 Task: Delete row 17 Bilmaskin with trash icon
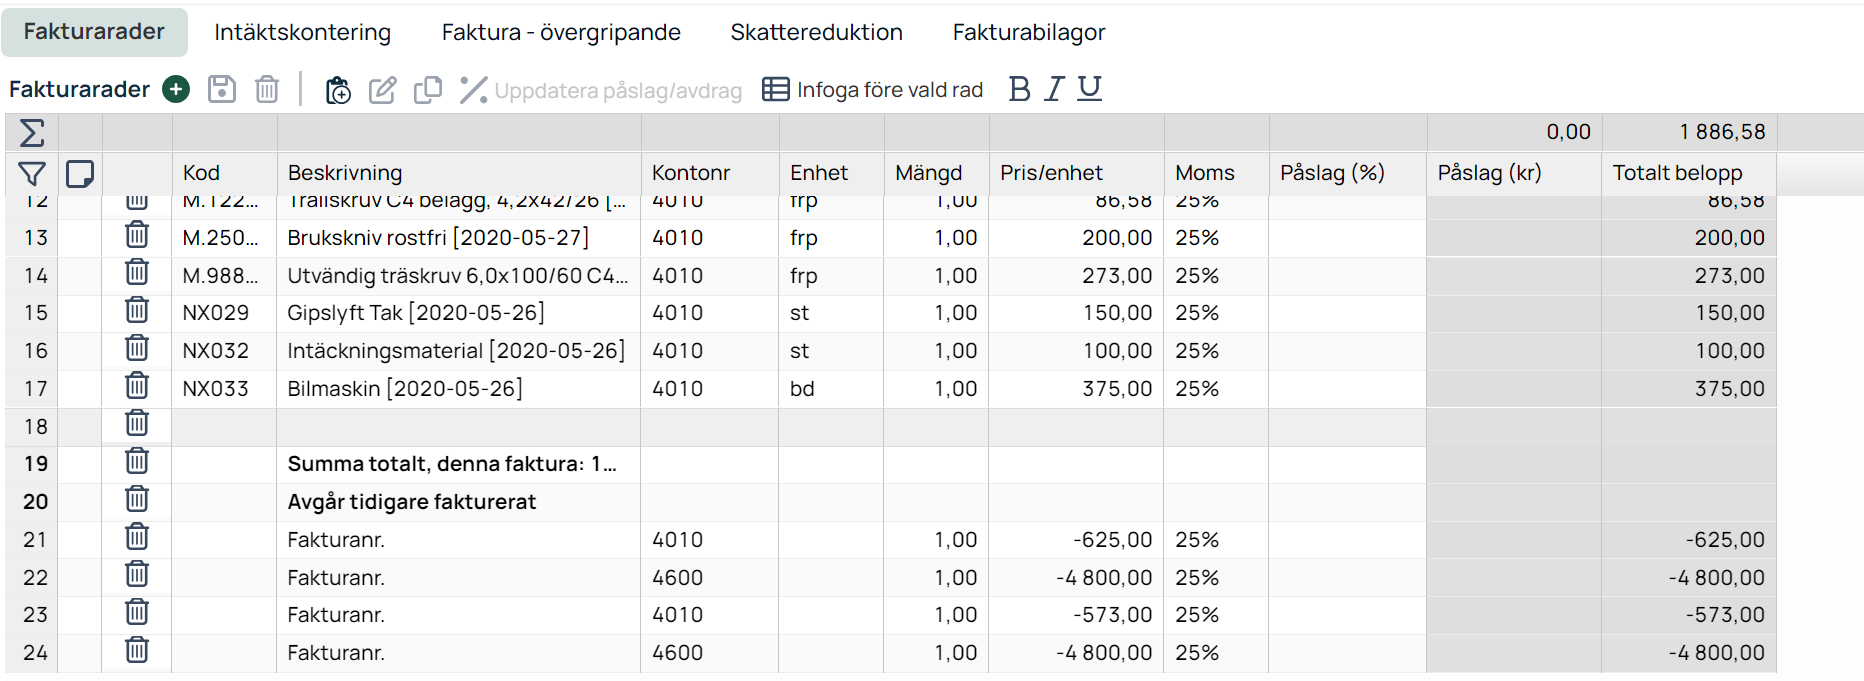pos(137,386)
